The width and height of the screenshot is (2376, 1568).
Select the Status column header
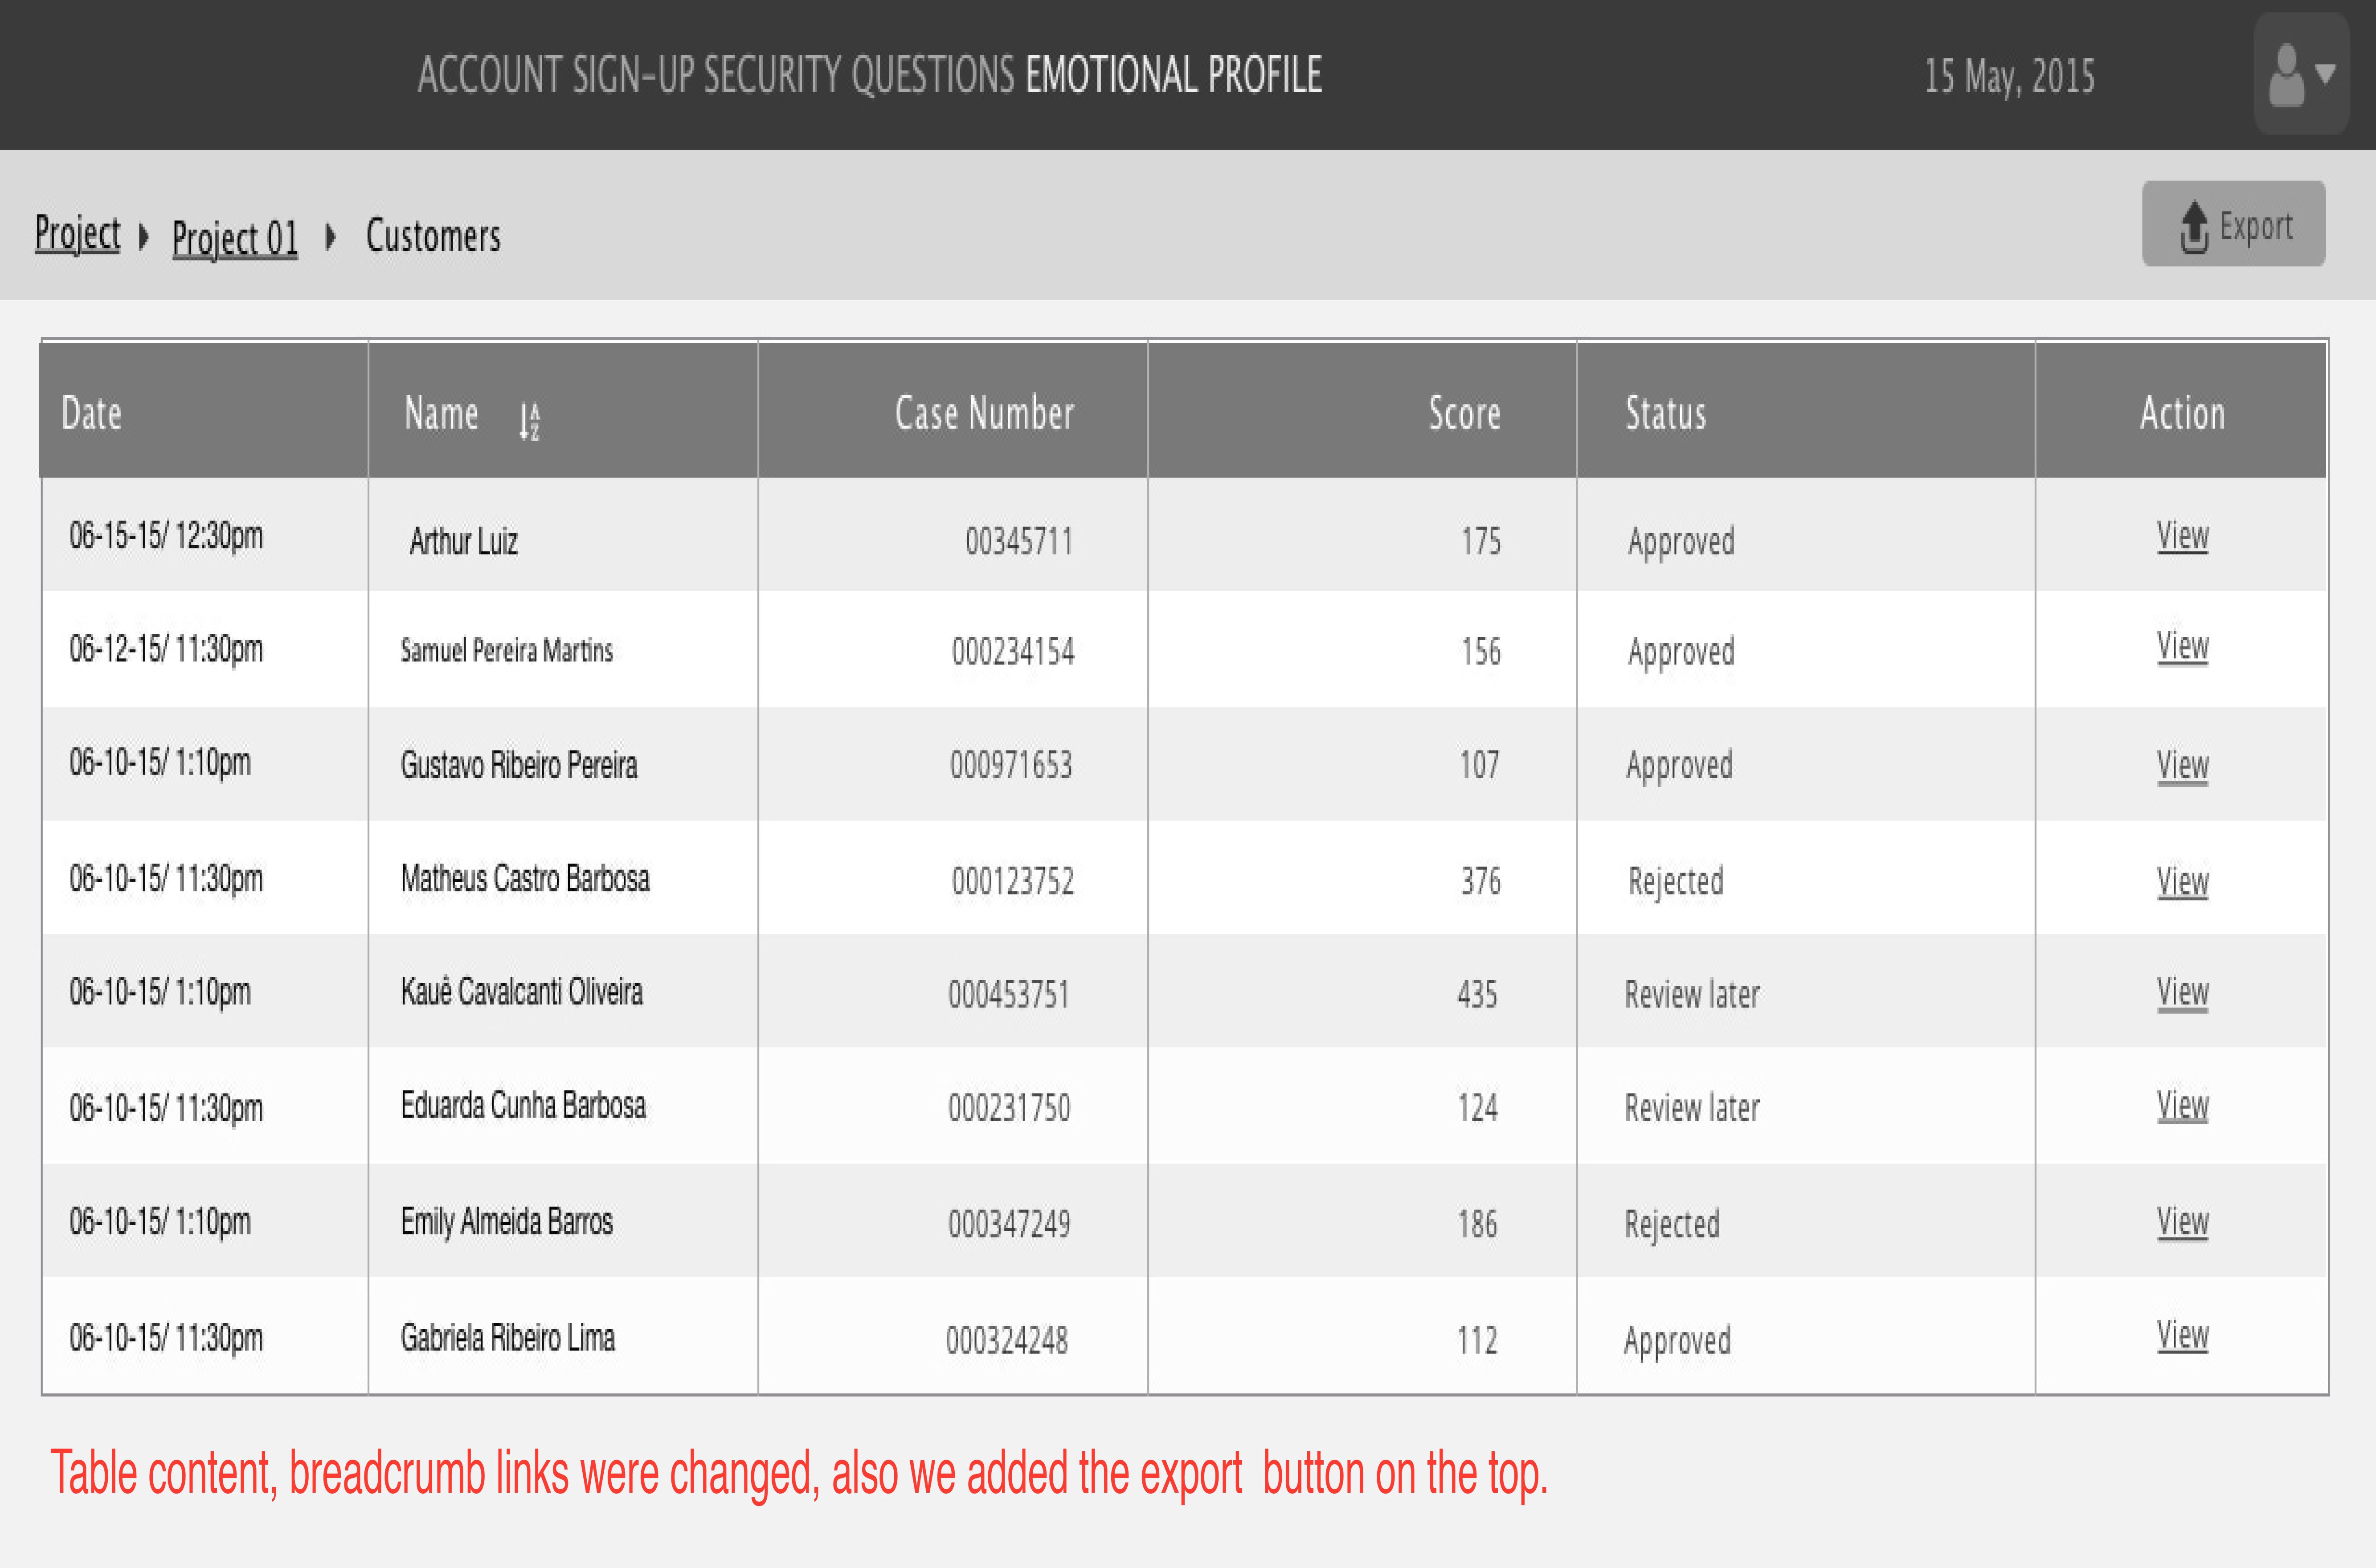click(1666, 413)
